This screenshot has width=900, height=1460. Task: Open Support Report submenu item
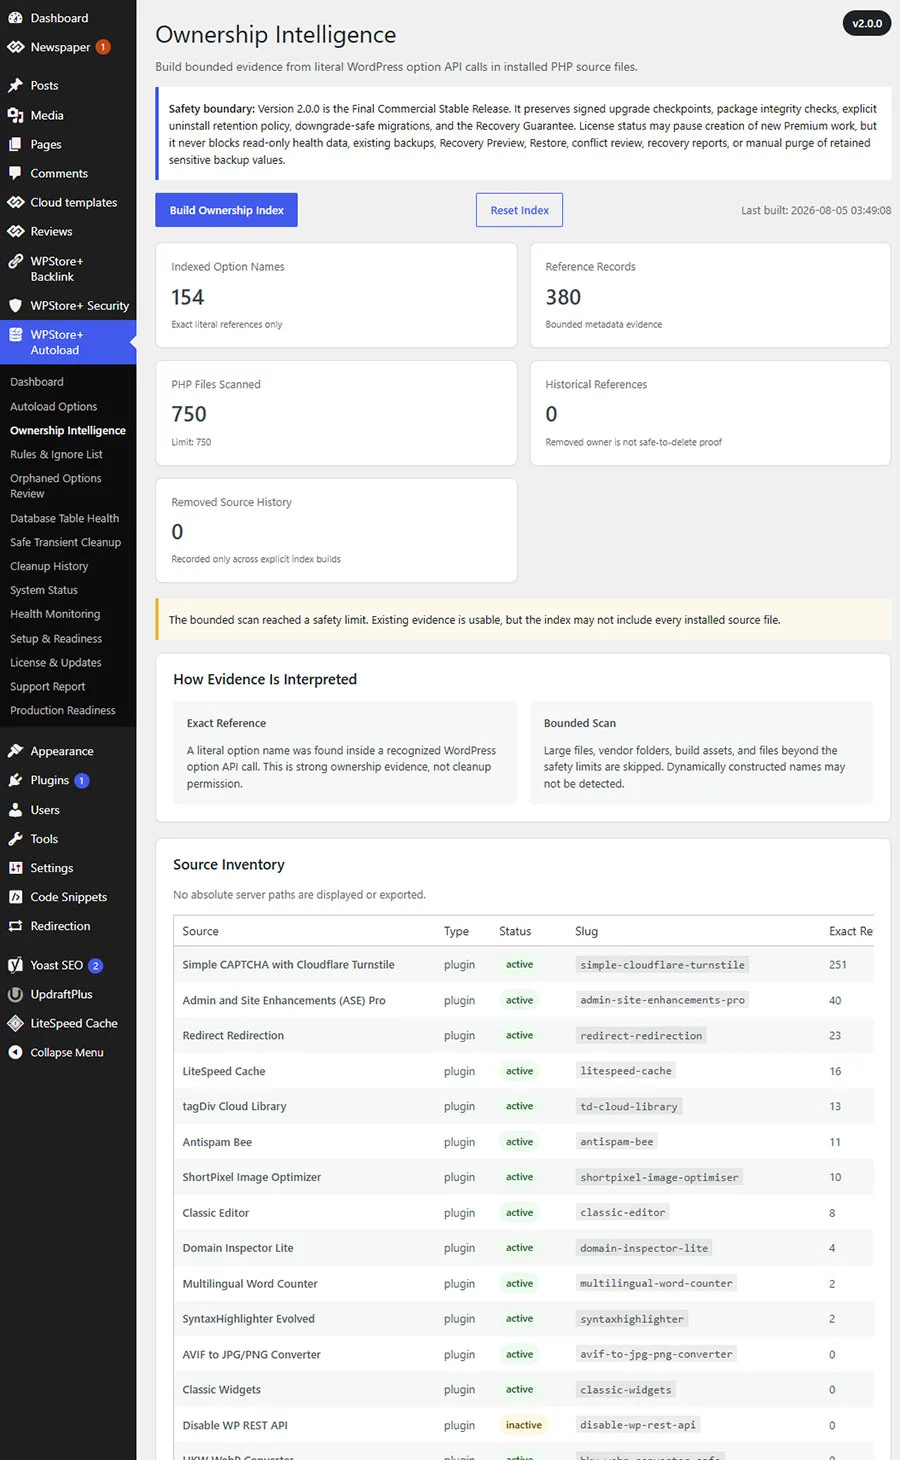pyautogui.click(x=48, y=687)
